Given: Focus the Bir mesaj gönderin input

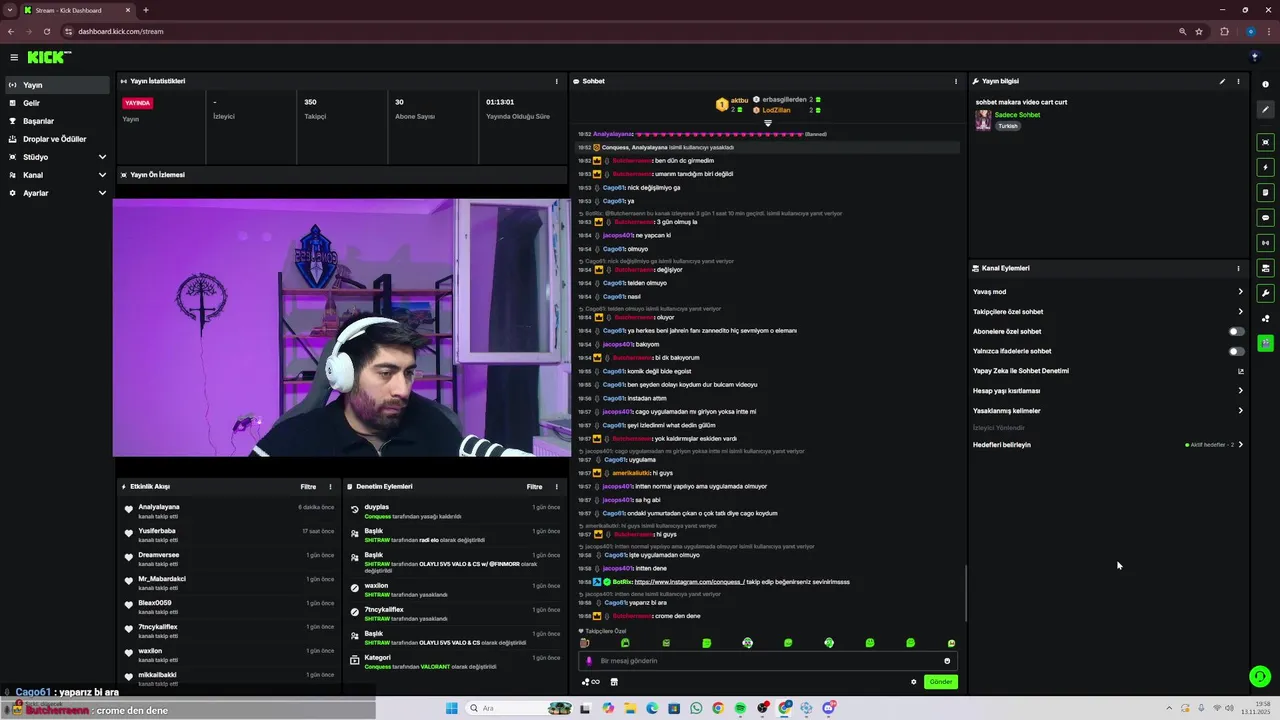Looking at the screenshot, I should [767, 661].
